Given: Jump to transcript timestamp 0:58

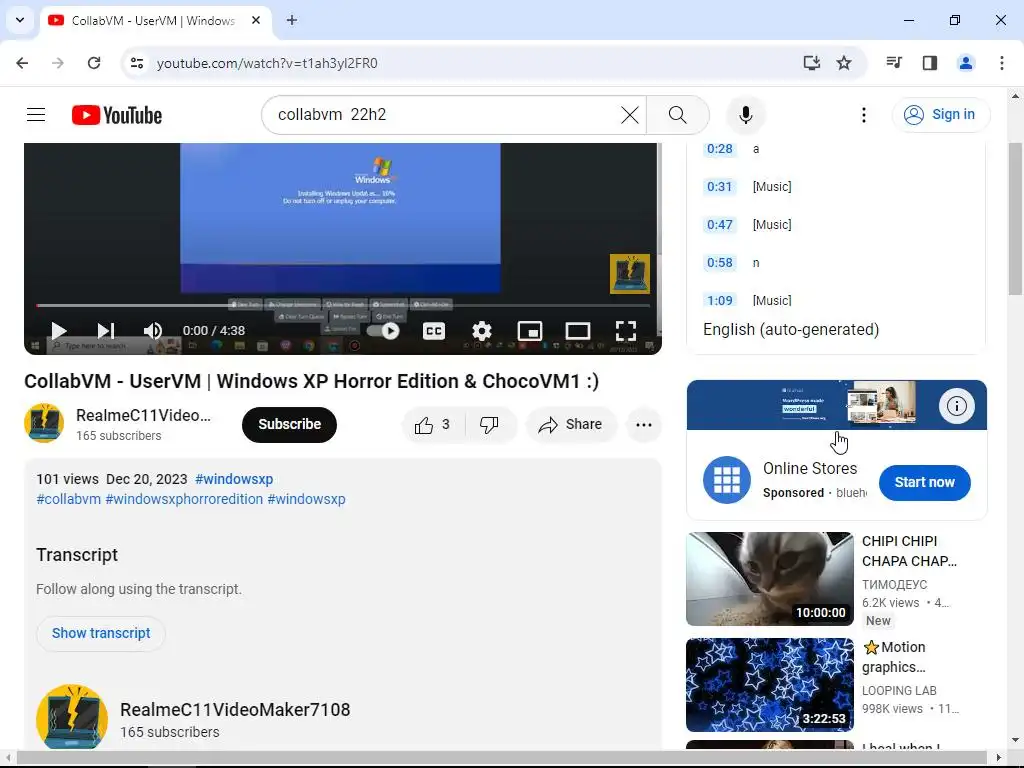Looking at the screenshot, I should (720, 263).
